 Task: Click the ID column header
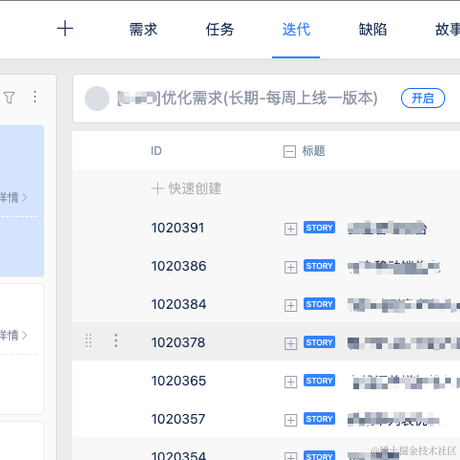tap(156, 151)
